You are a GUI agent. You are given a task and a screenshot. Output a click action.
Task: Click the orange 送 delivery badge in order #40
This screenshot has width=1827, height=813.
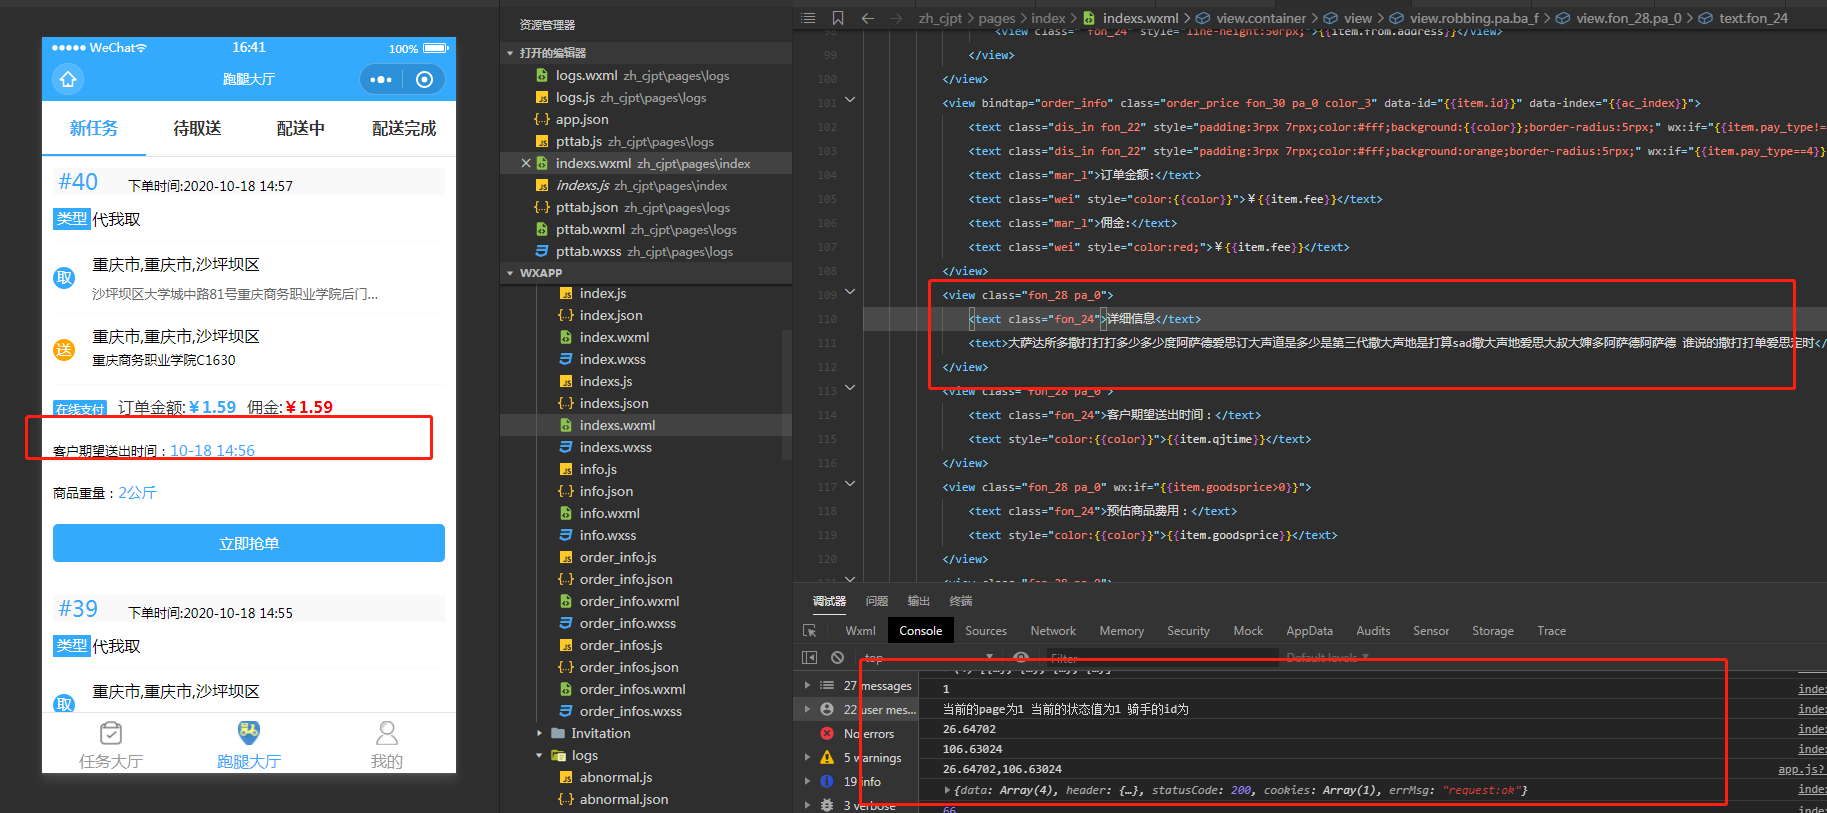pyautogui.click(x=64, y=349)
